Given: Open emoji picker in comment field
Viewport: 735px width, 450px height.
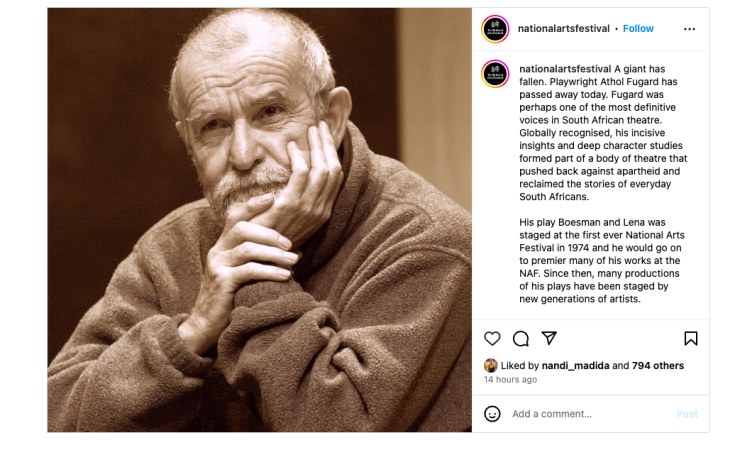Looking at the screenshot, I should click(x=492, y=413).
